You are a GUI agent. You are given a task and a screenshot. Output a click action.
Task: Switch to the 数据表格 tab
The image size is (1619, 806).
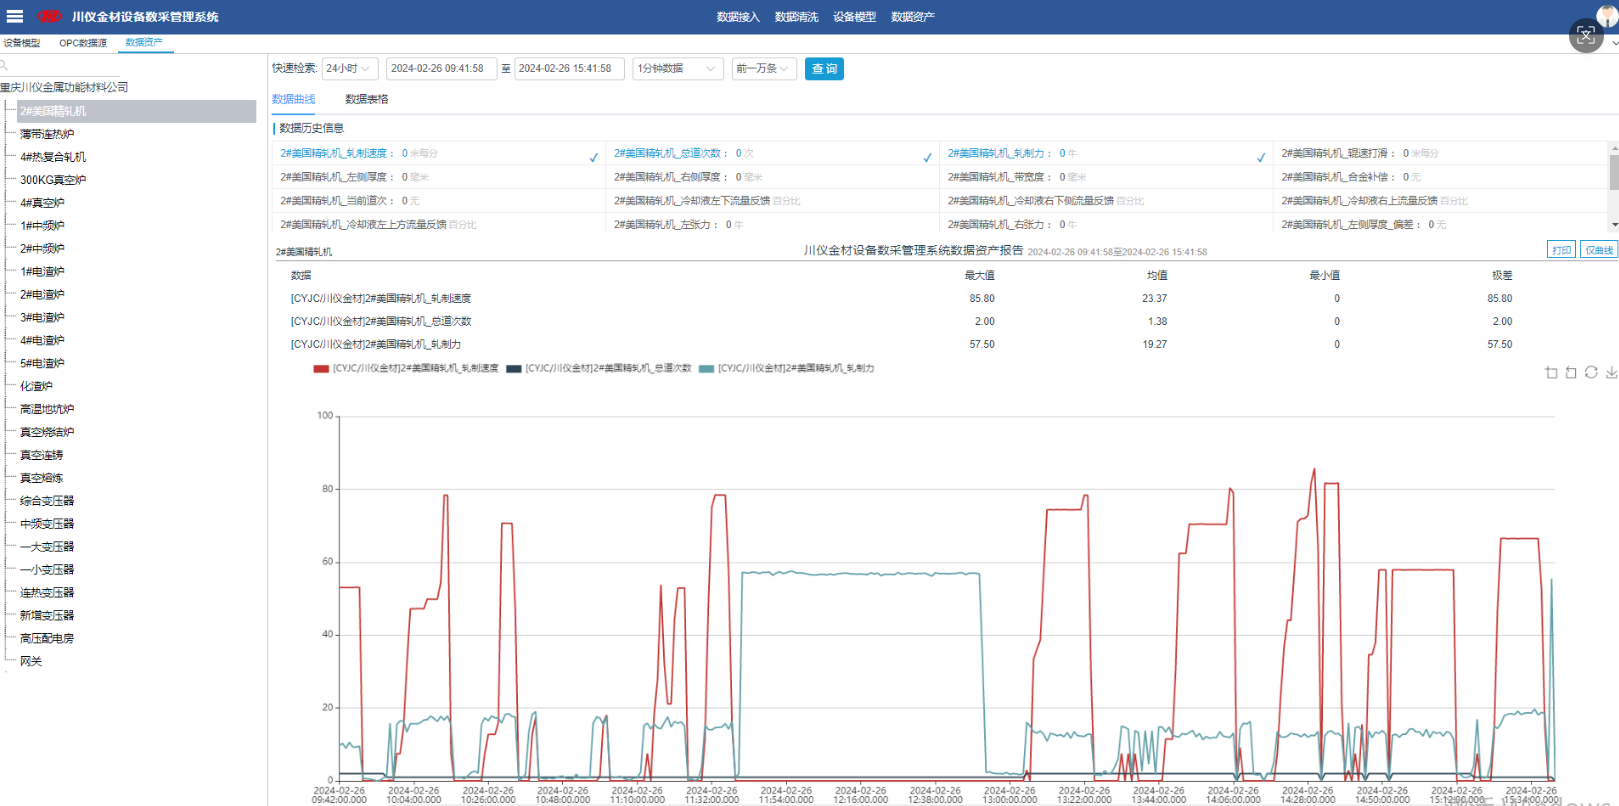[366, 99]
